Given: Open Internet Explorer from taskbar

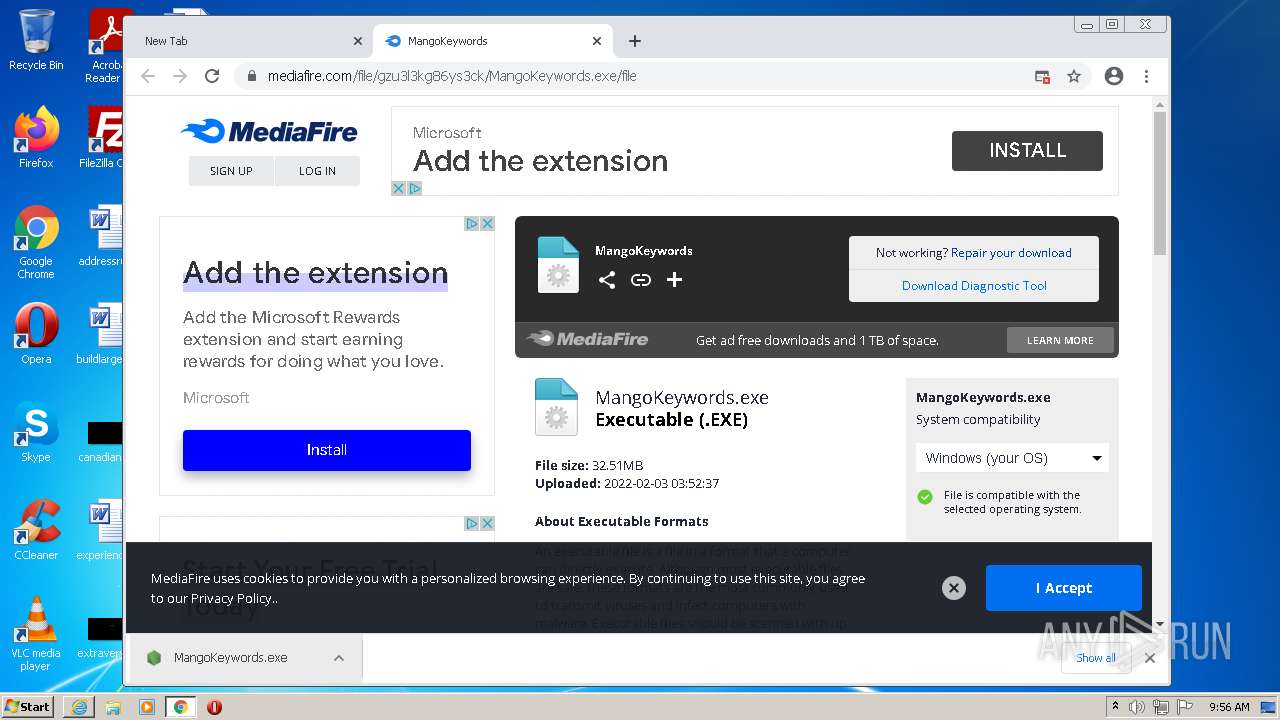Looking at the screenshot, I should click(79, 707).
